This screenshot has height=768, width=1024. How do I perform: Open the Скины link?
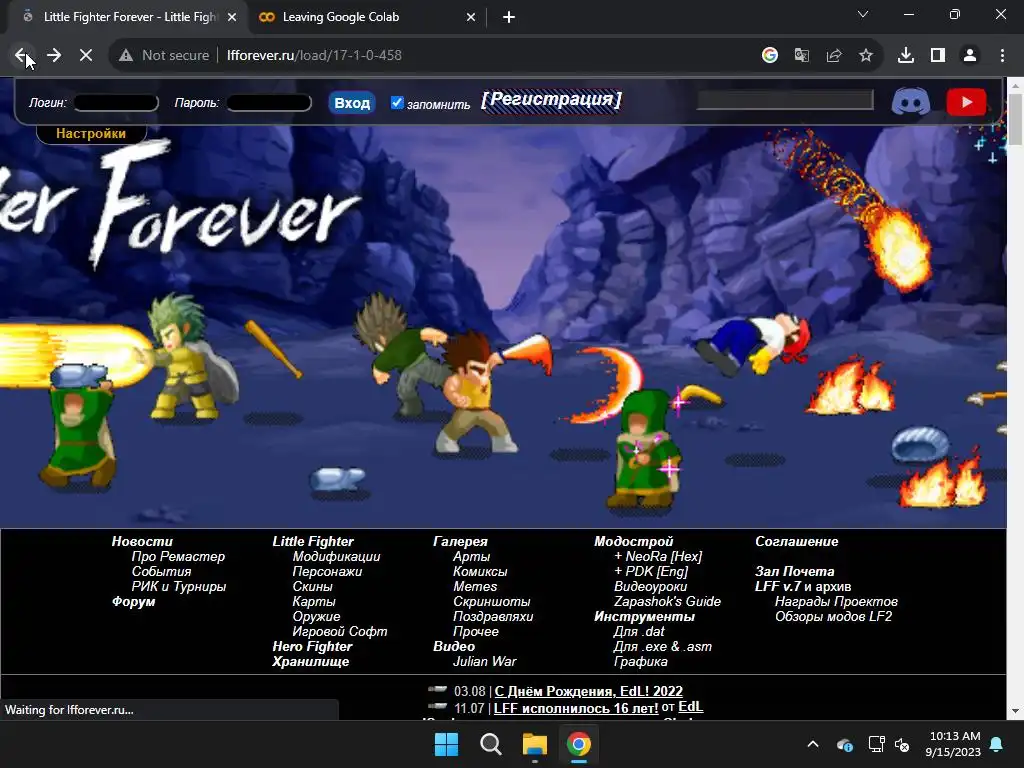click(x=312, y=586)
